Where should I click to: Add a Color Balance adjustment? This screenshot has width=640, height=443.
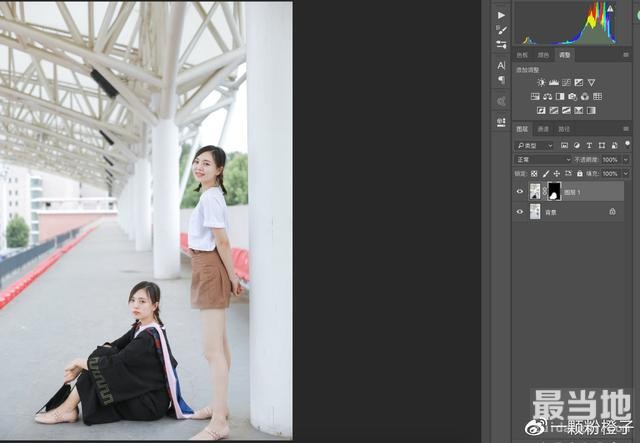(548, 96)
